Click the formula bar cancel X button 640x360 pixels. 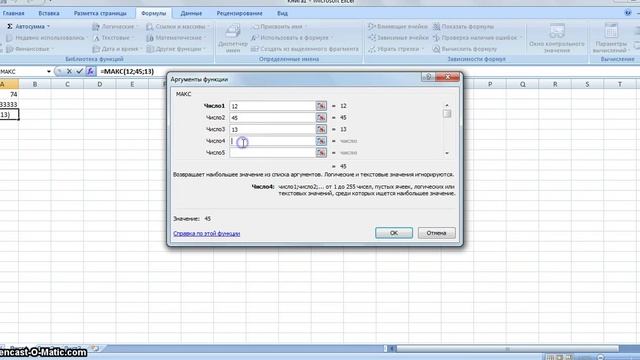point(69,71)
